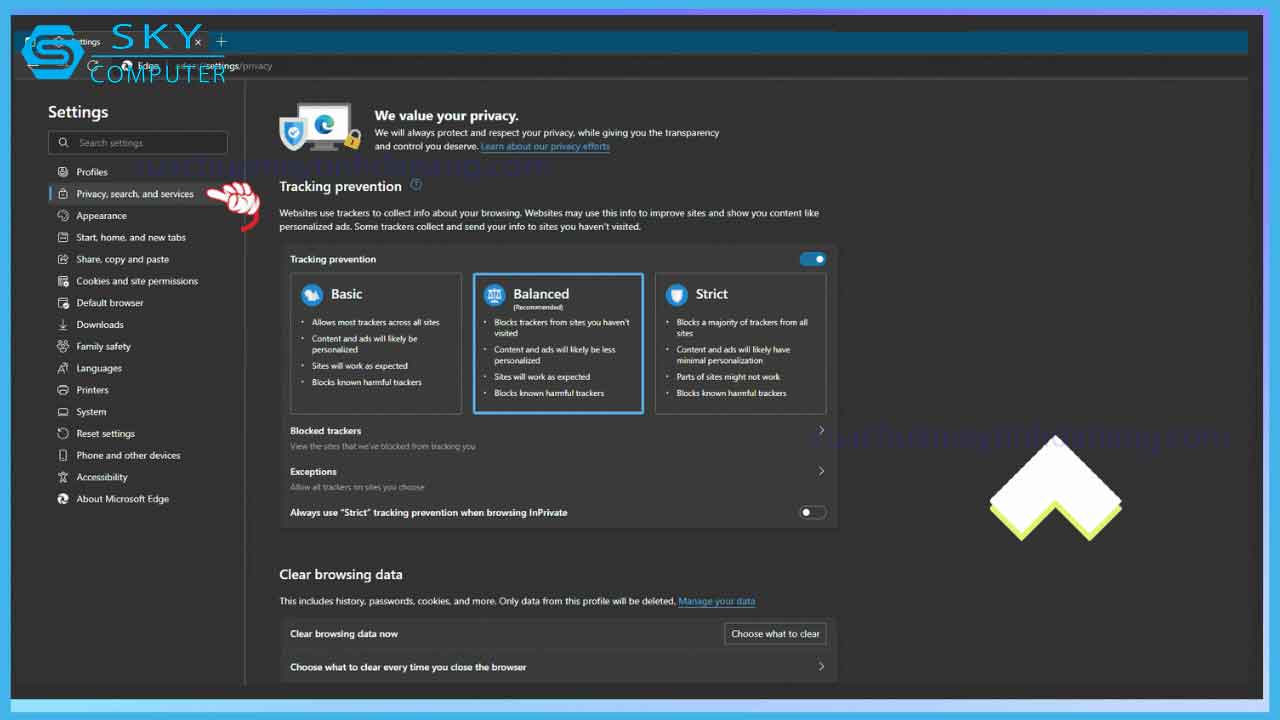
Task: Select the Basic tracking prevention card
Action: [376, 343]
